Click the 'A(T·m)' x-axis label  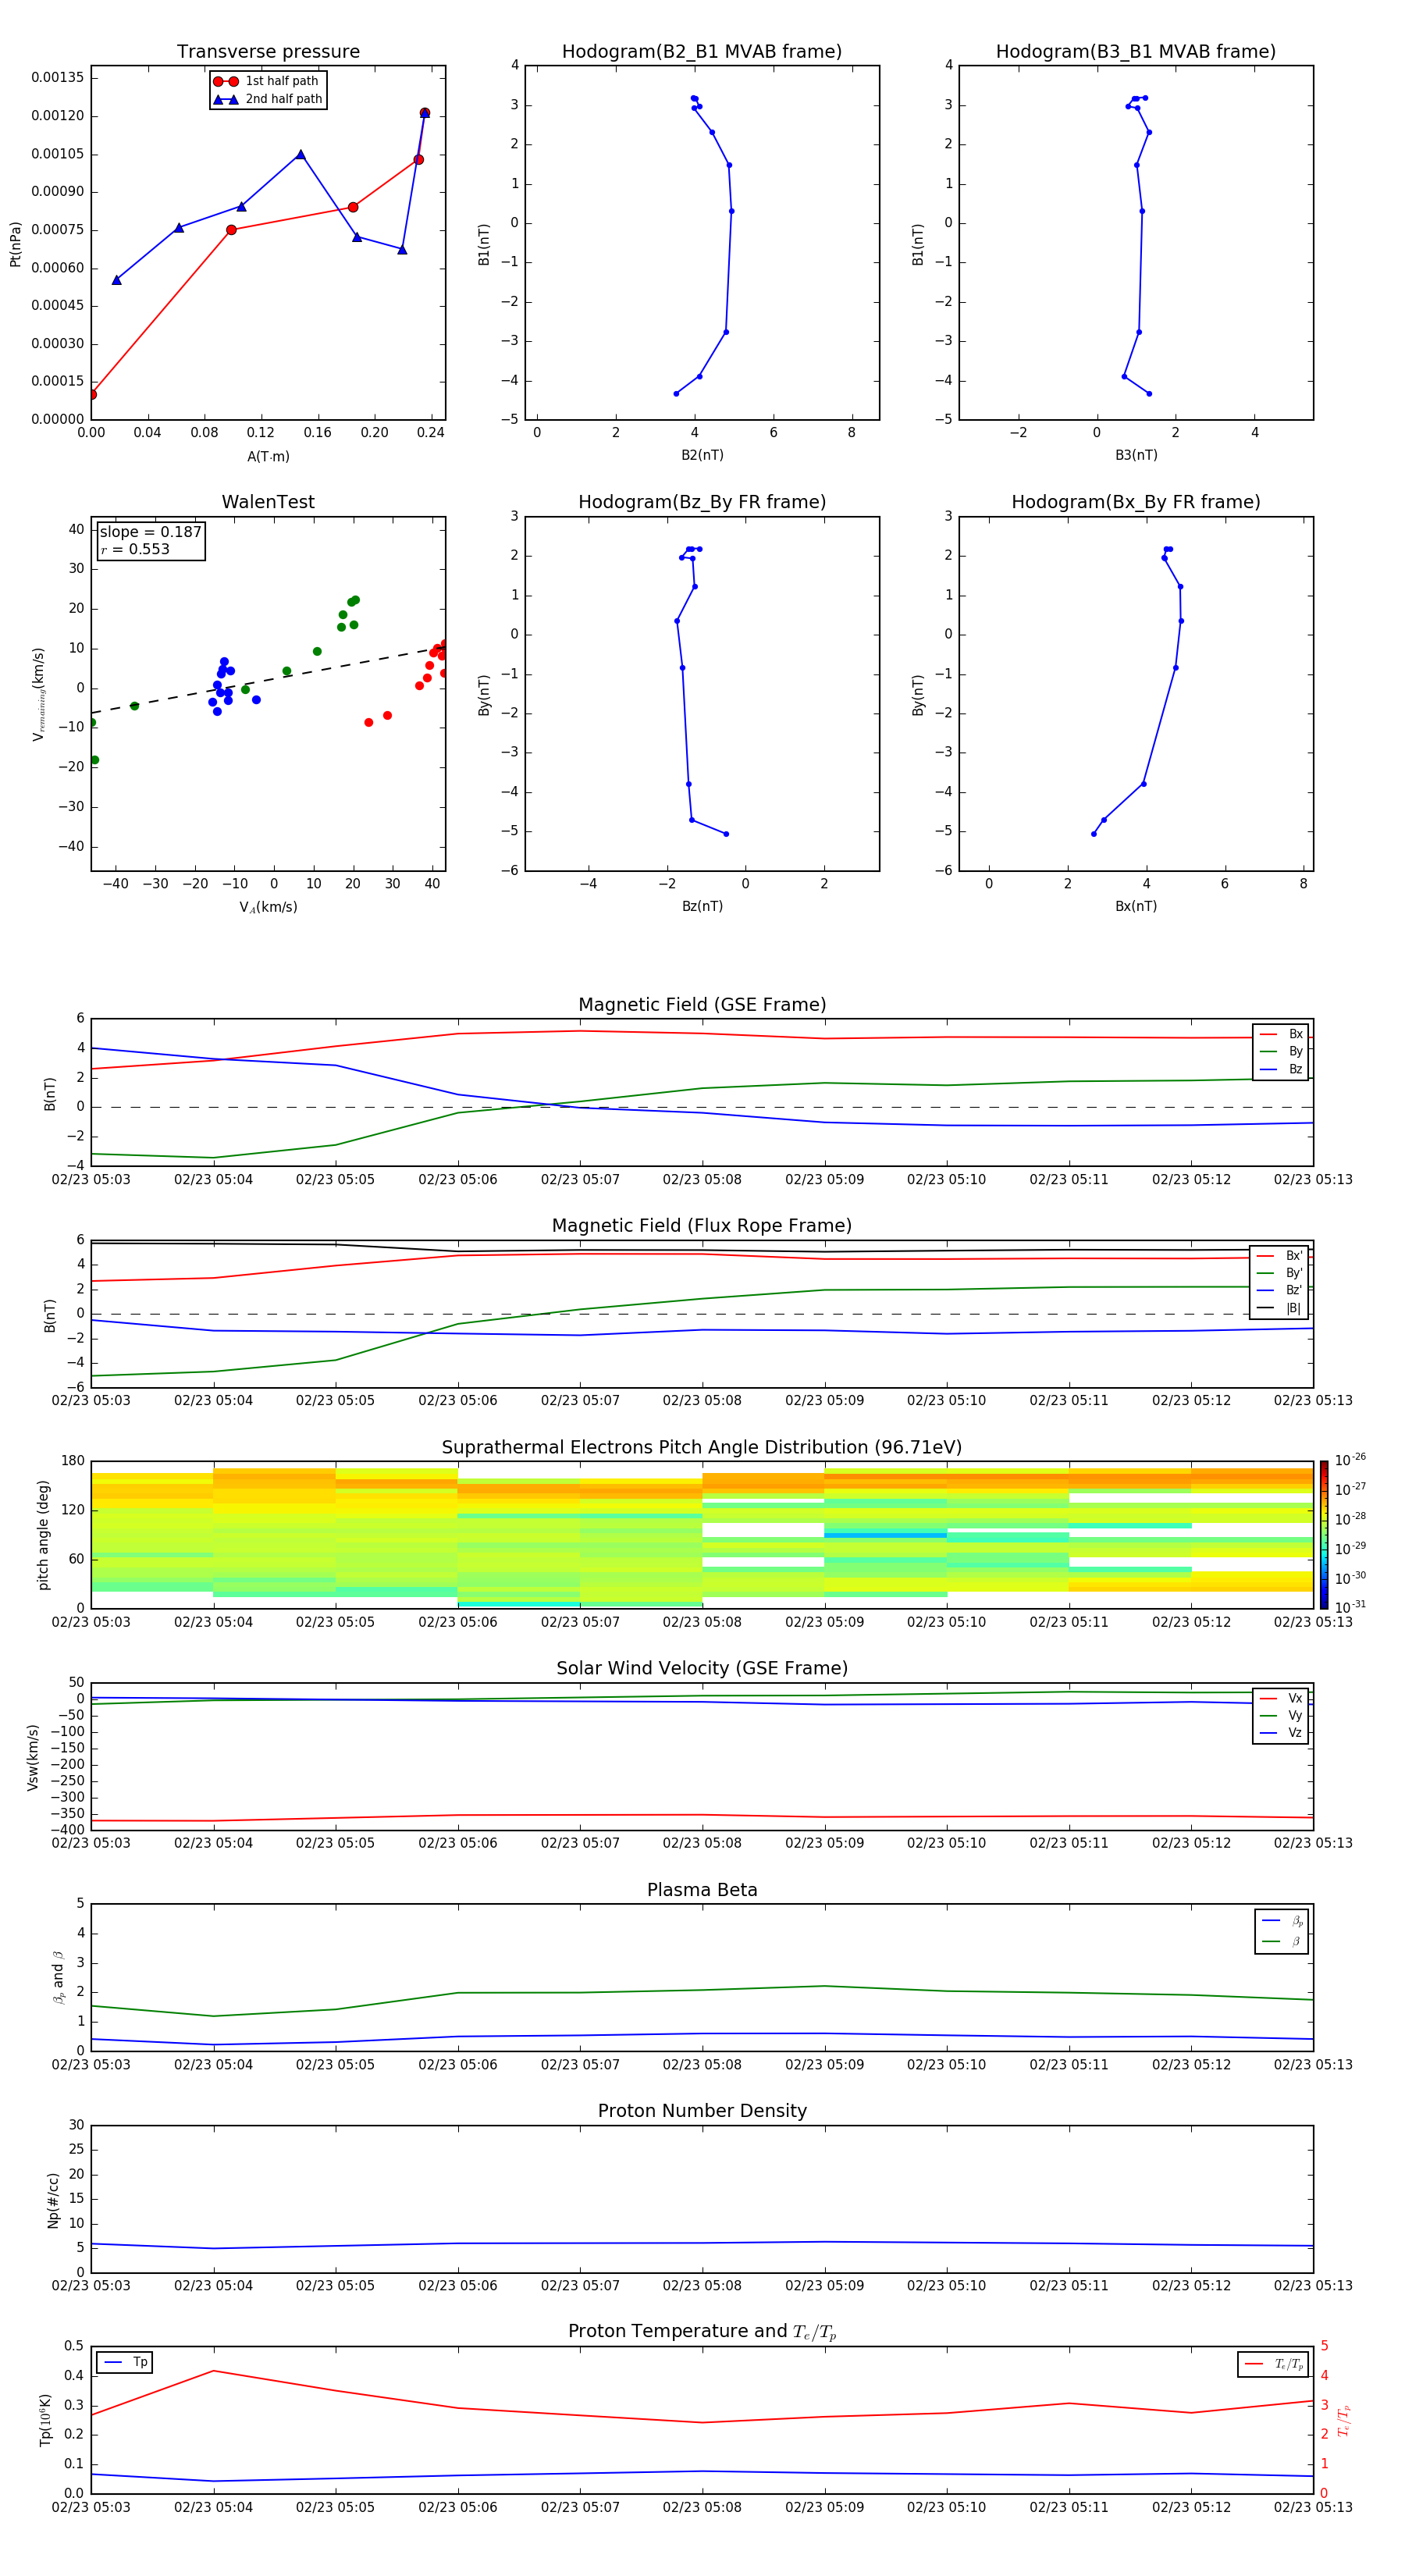[268, 456]
